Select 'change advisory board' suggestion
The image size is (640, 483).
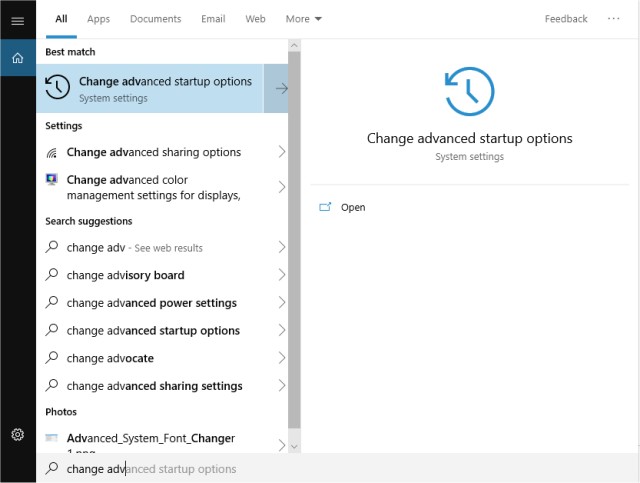162,275
